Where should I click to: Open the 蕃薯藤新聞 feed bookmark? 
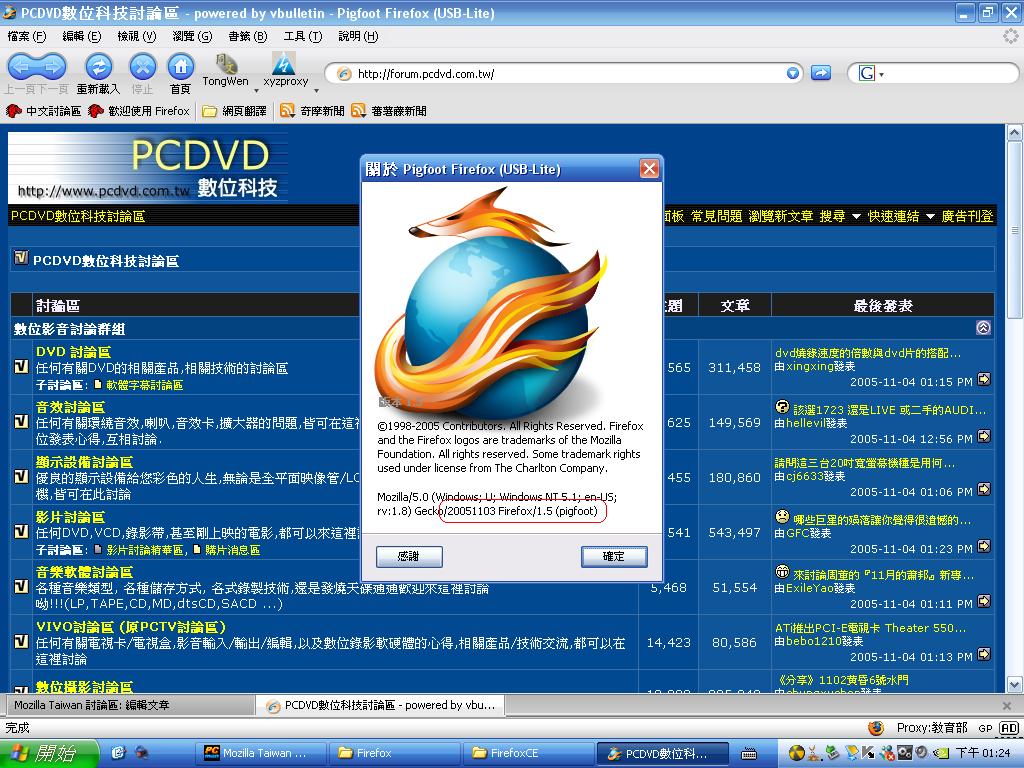(x=389, y=111)
